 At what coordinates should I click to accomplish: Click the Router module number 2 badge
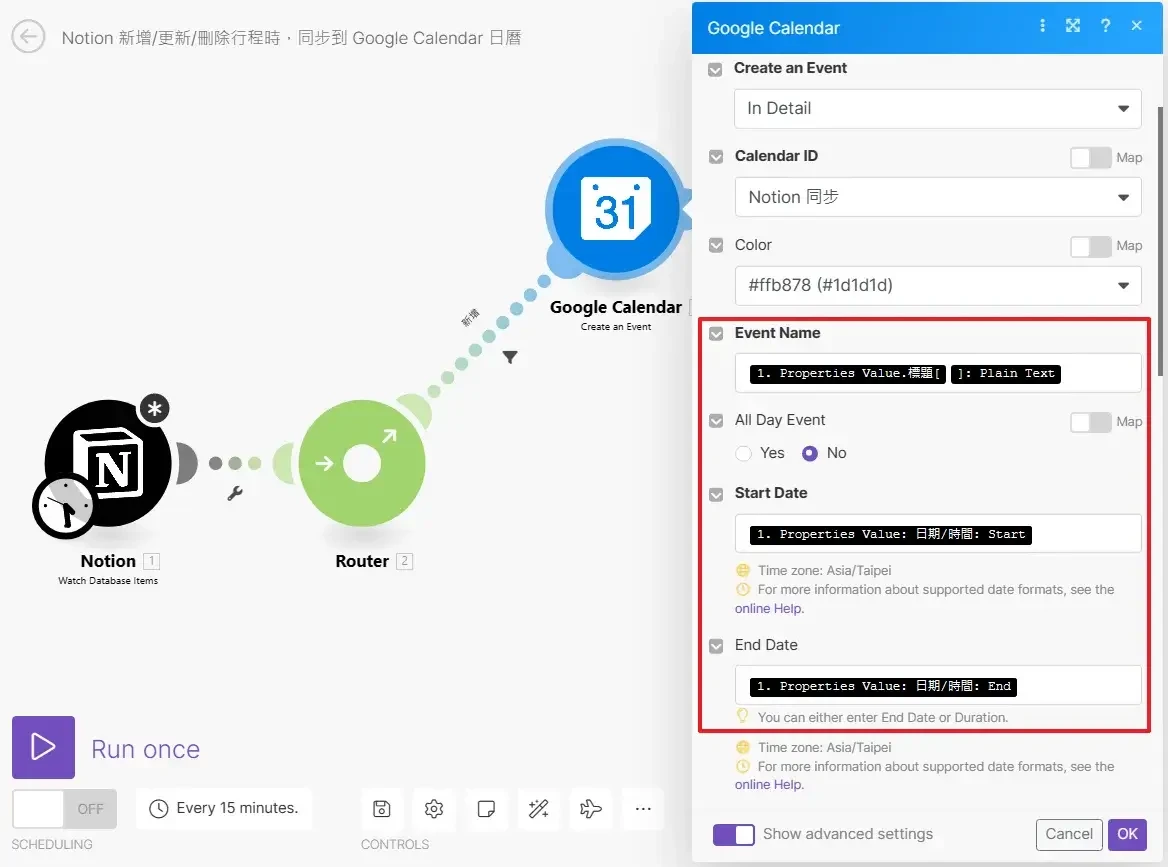404,561
